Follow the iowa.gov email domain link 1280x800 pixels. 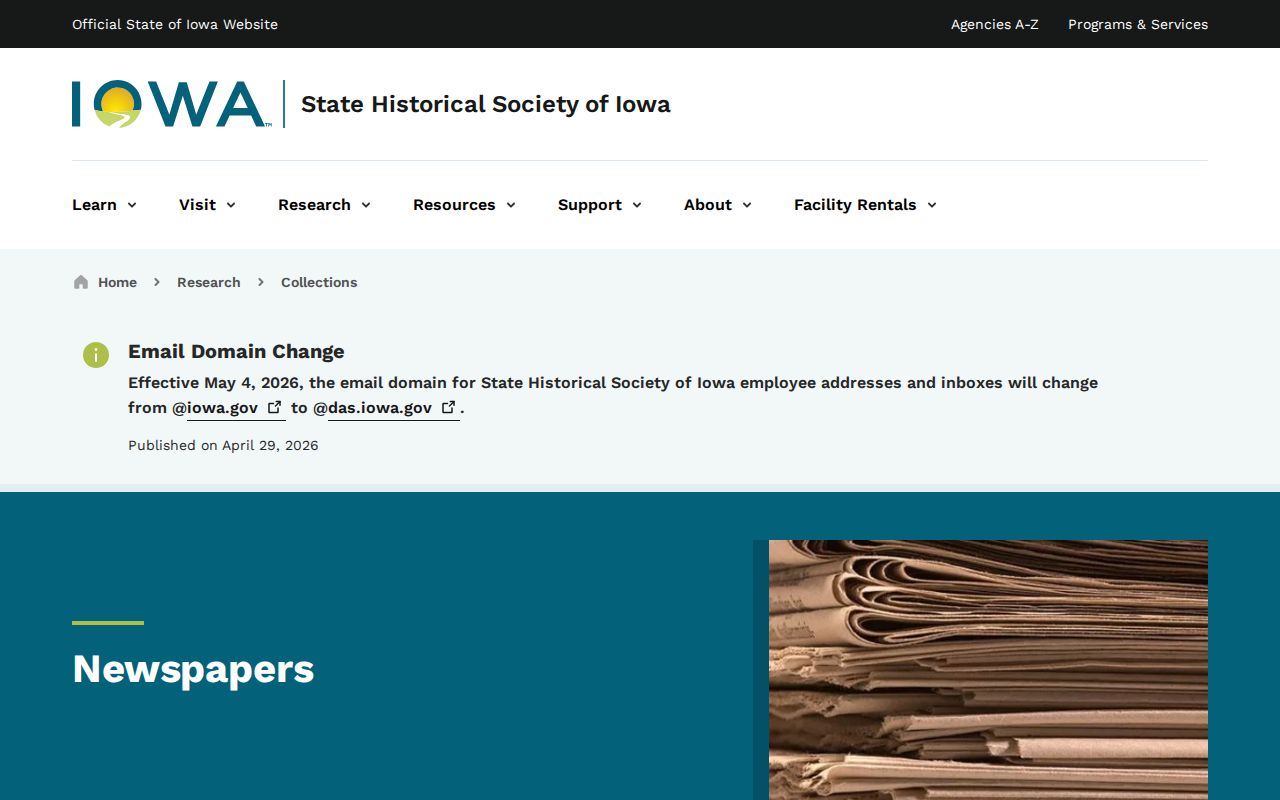click(236, 408)
